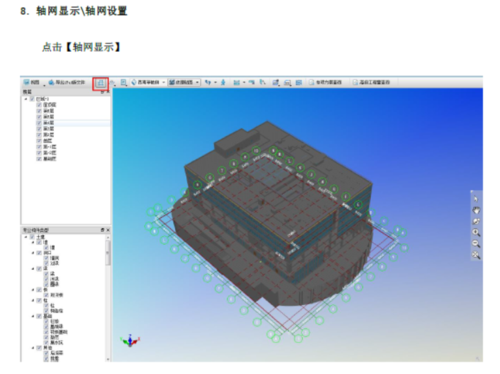This screenshot has width=500, height=374.
Task: Select the 第-1层 floor row label
Action: [50, 147]
